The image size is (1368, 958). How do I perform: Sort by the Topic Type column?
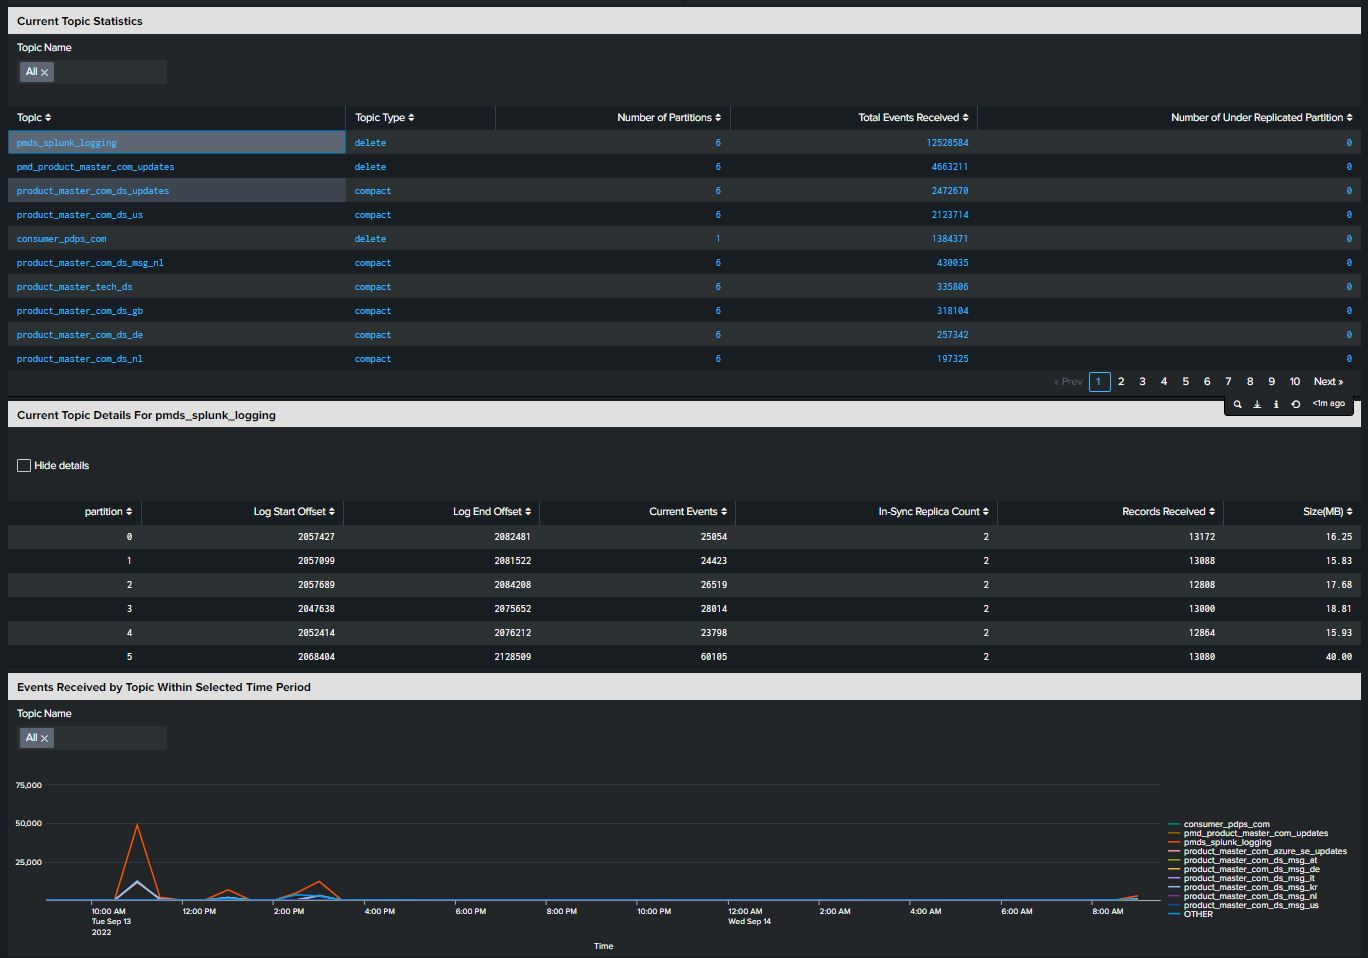pyautogui.click(x=385, y=117)
